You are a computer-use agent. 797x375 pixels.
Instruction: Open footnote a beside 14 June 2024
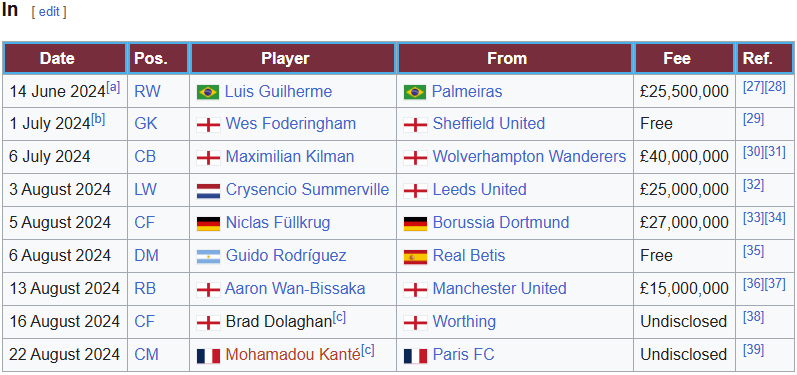click(113, 87)
